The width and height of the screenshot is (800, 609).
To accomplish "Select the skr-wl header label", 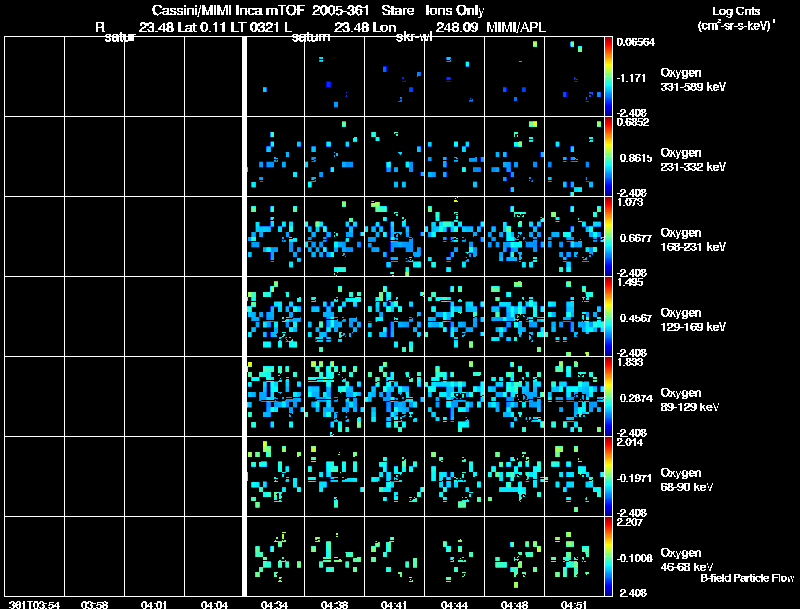I will tap(414, 37).
